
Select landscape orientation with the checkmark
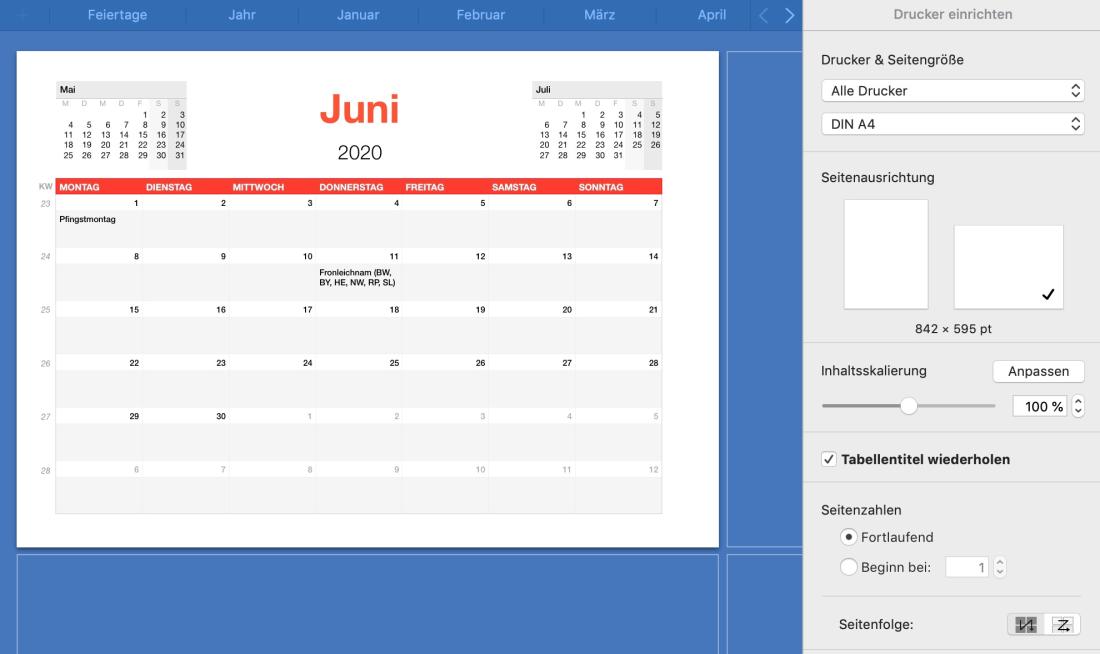pyautogui.click(x=1008, y=266)
